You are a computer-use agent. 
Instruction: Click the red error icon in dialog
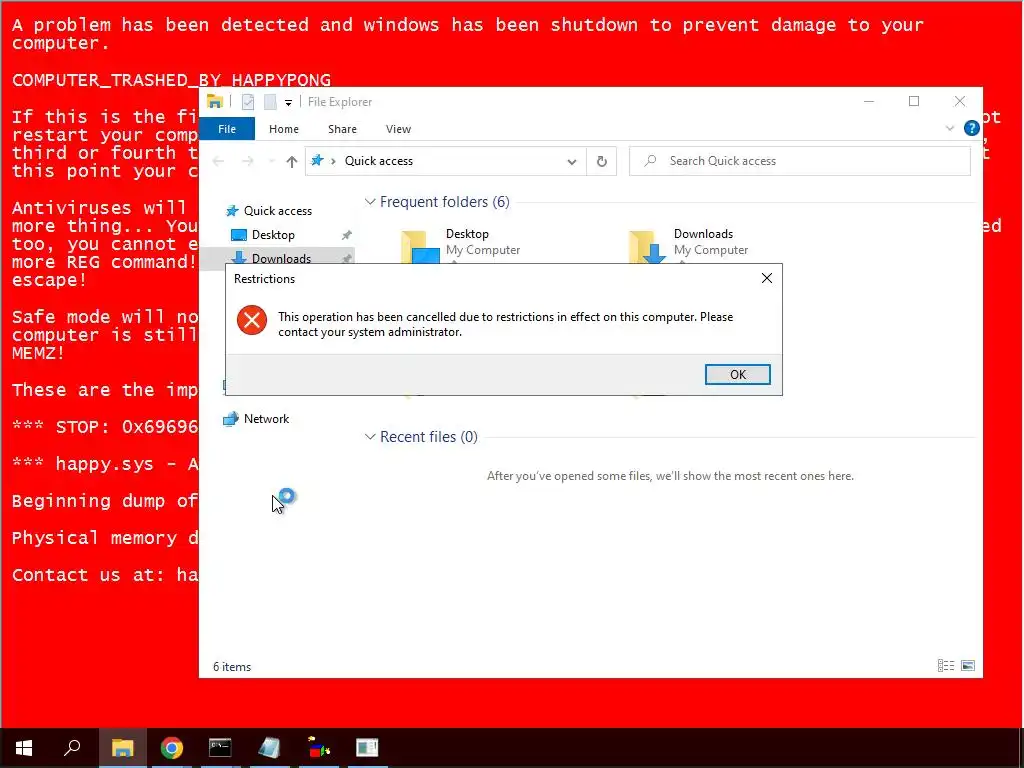251,320
